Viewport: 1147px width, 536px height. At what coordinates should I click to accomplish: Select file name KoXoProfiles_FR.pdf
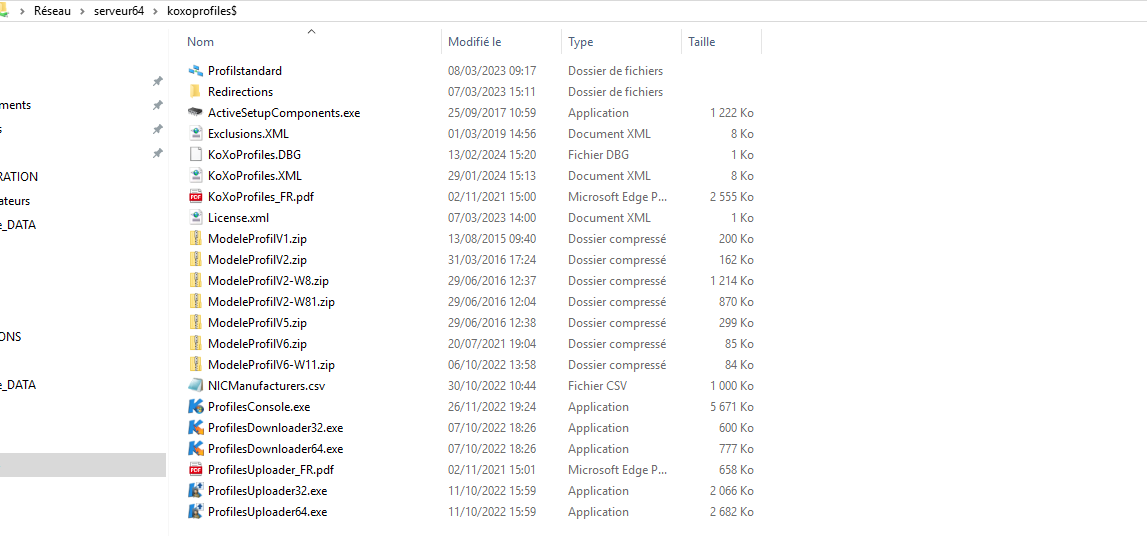[261, 197]
